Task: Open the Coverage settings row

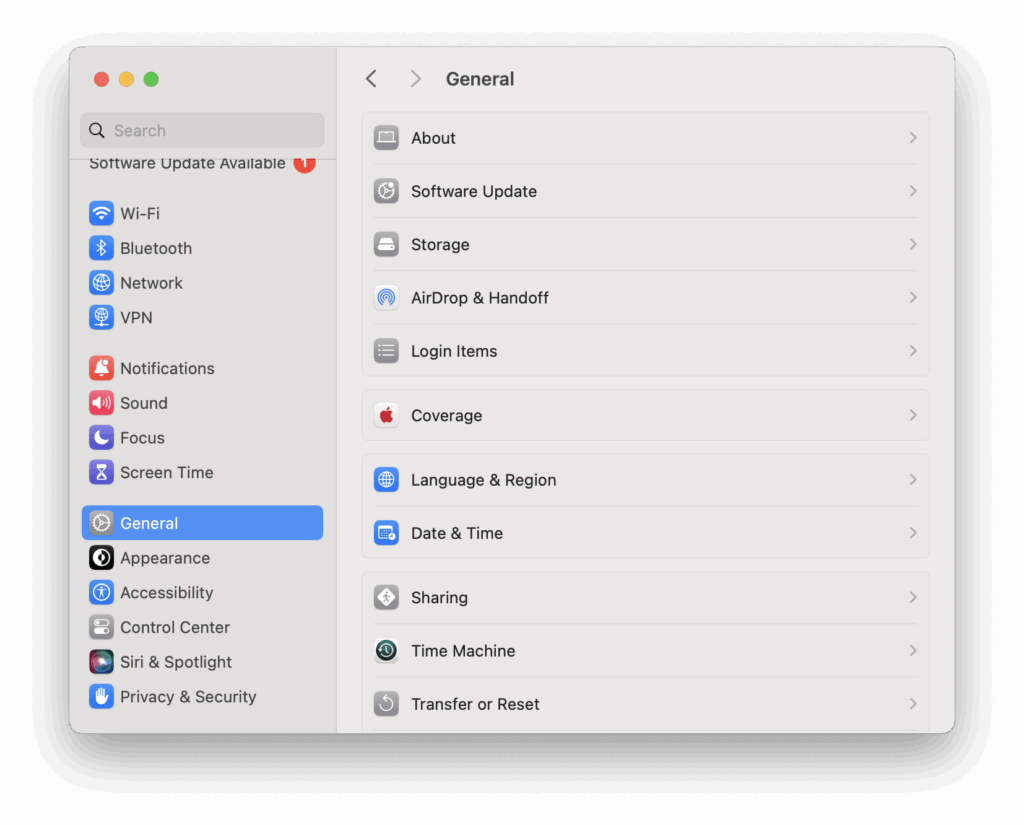Action: [645, 415]
